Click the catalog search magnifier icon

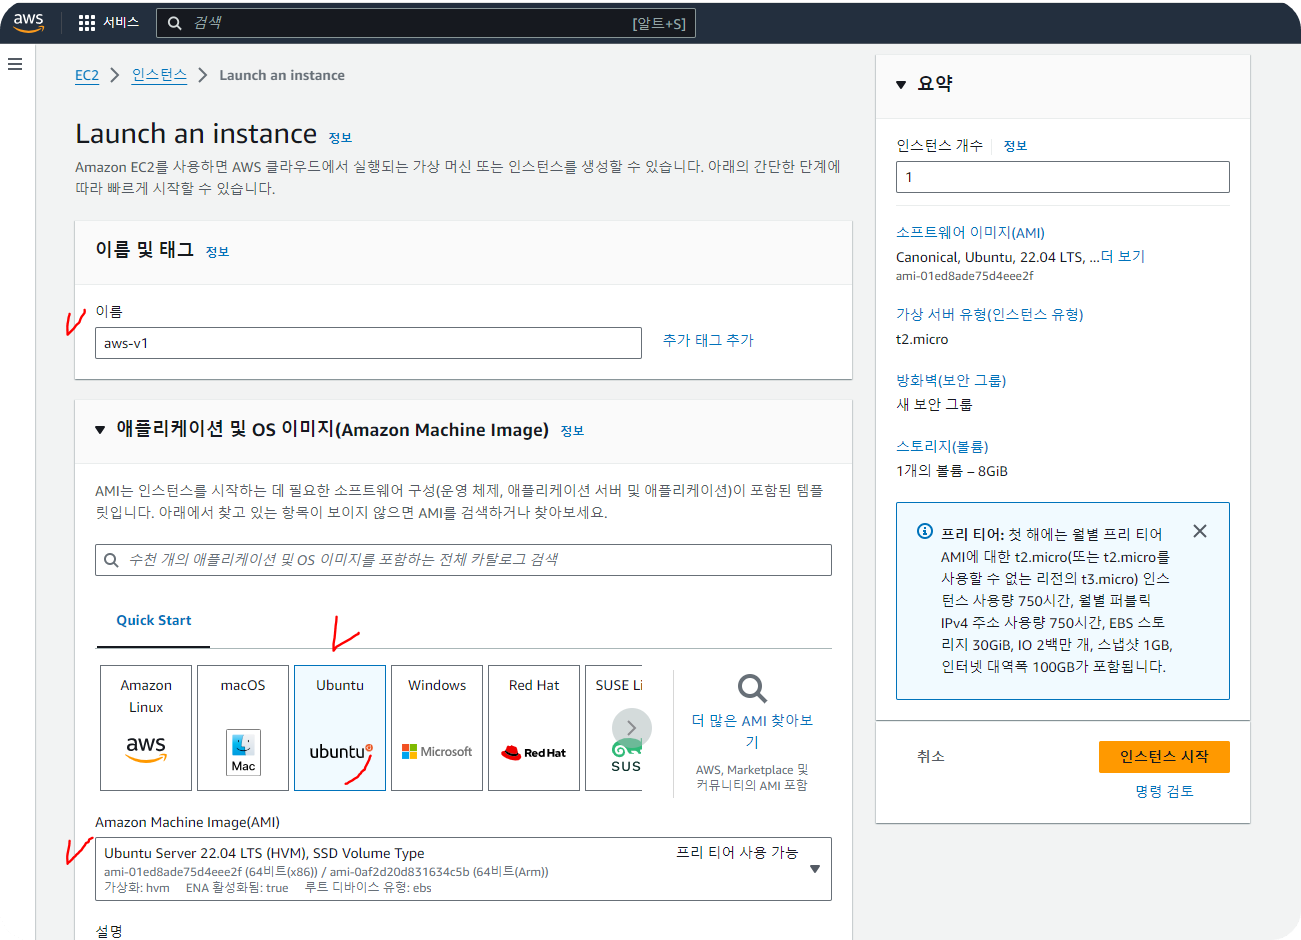point(111,560)
